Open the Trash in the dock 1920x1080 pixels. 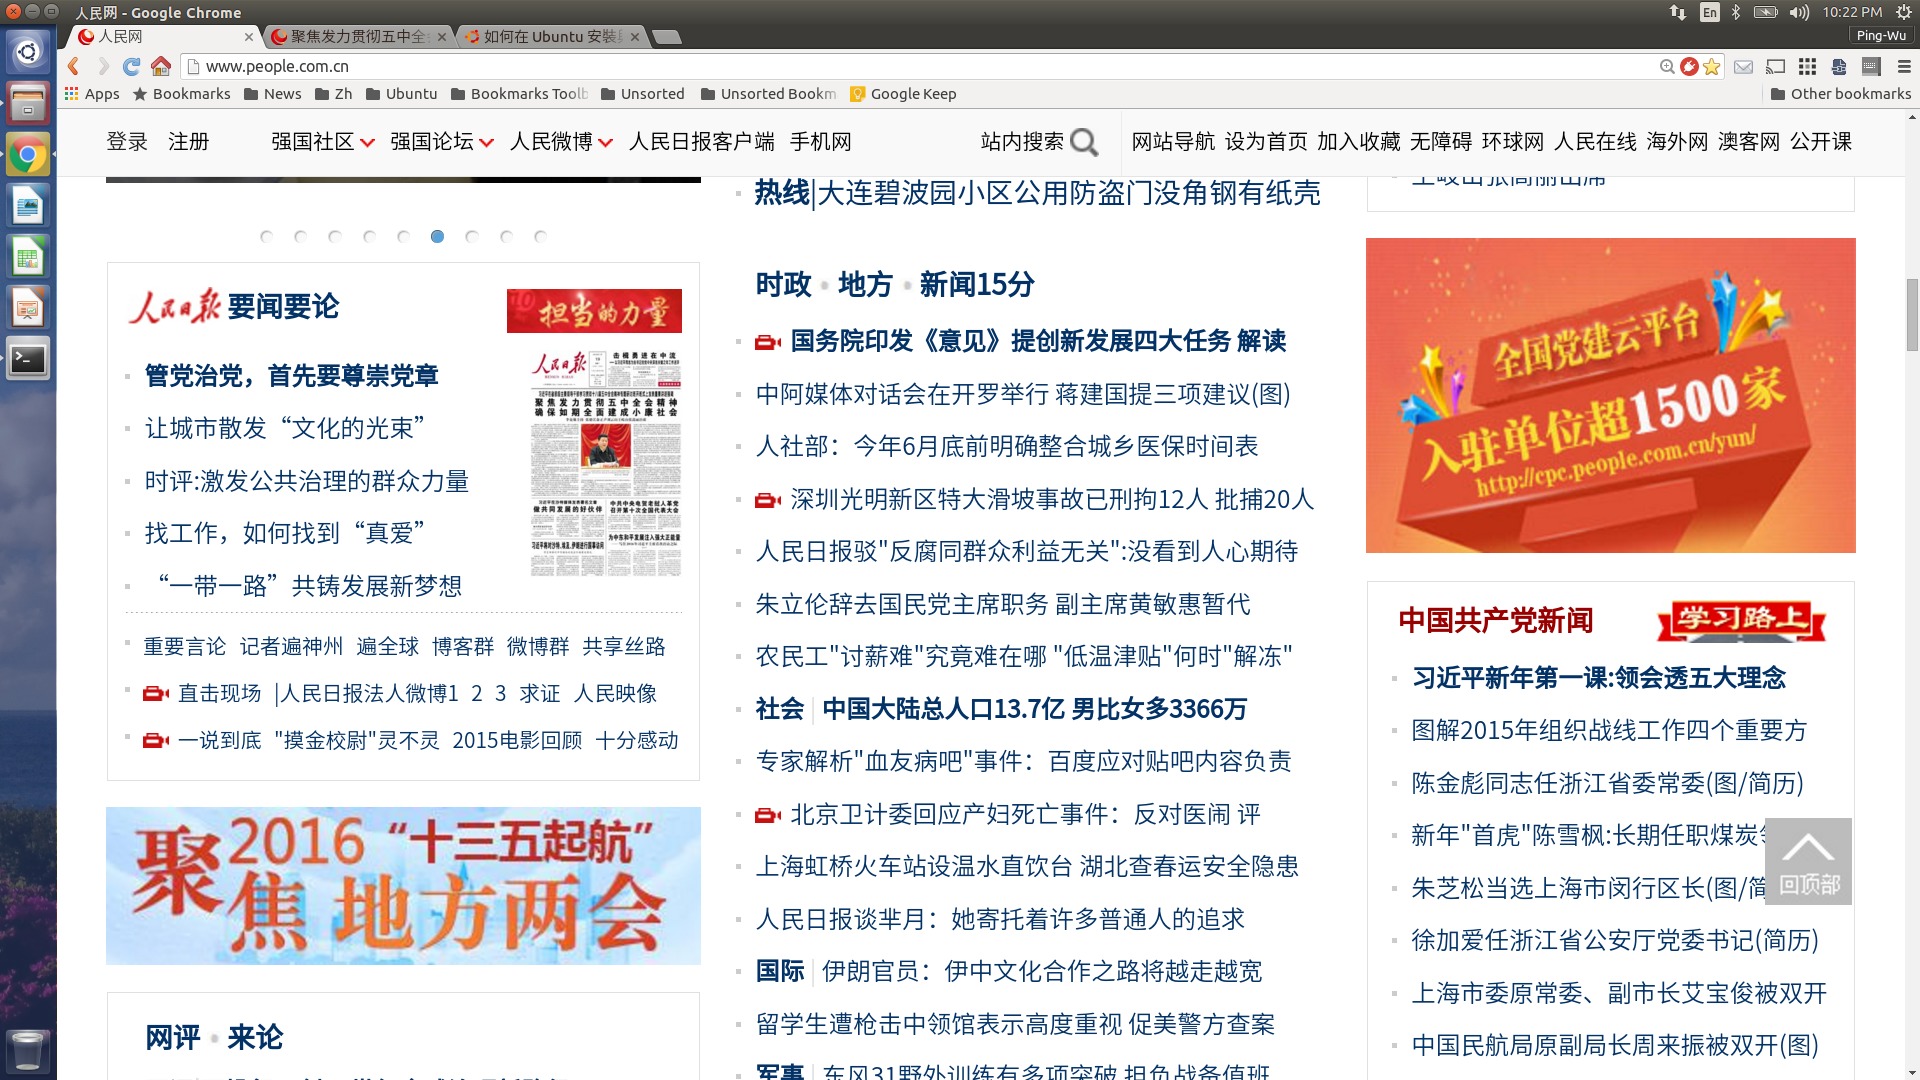28,1050
